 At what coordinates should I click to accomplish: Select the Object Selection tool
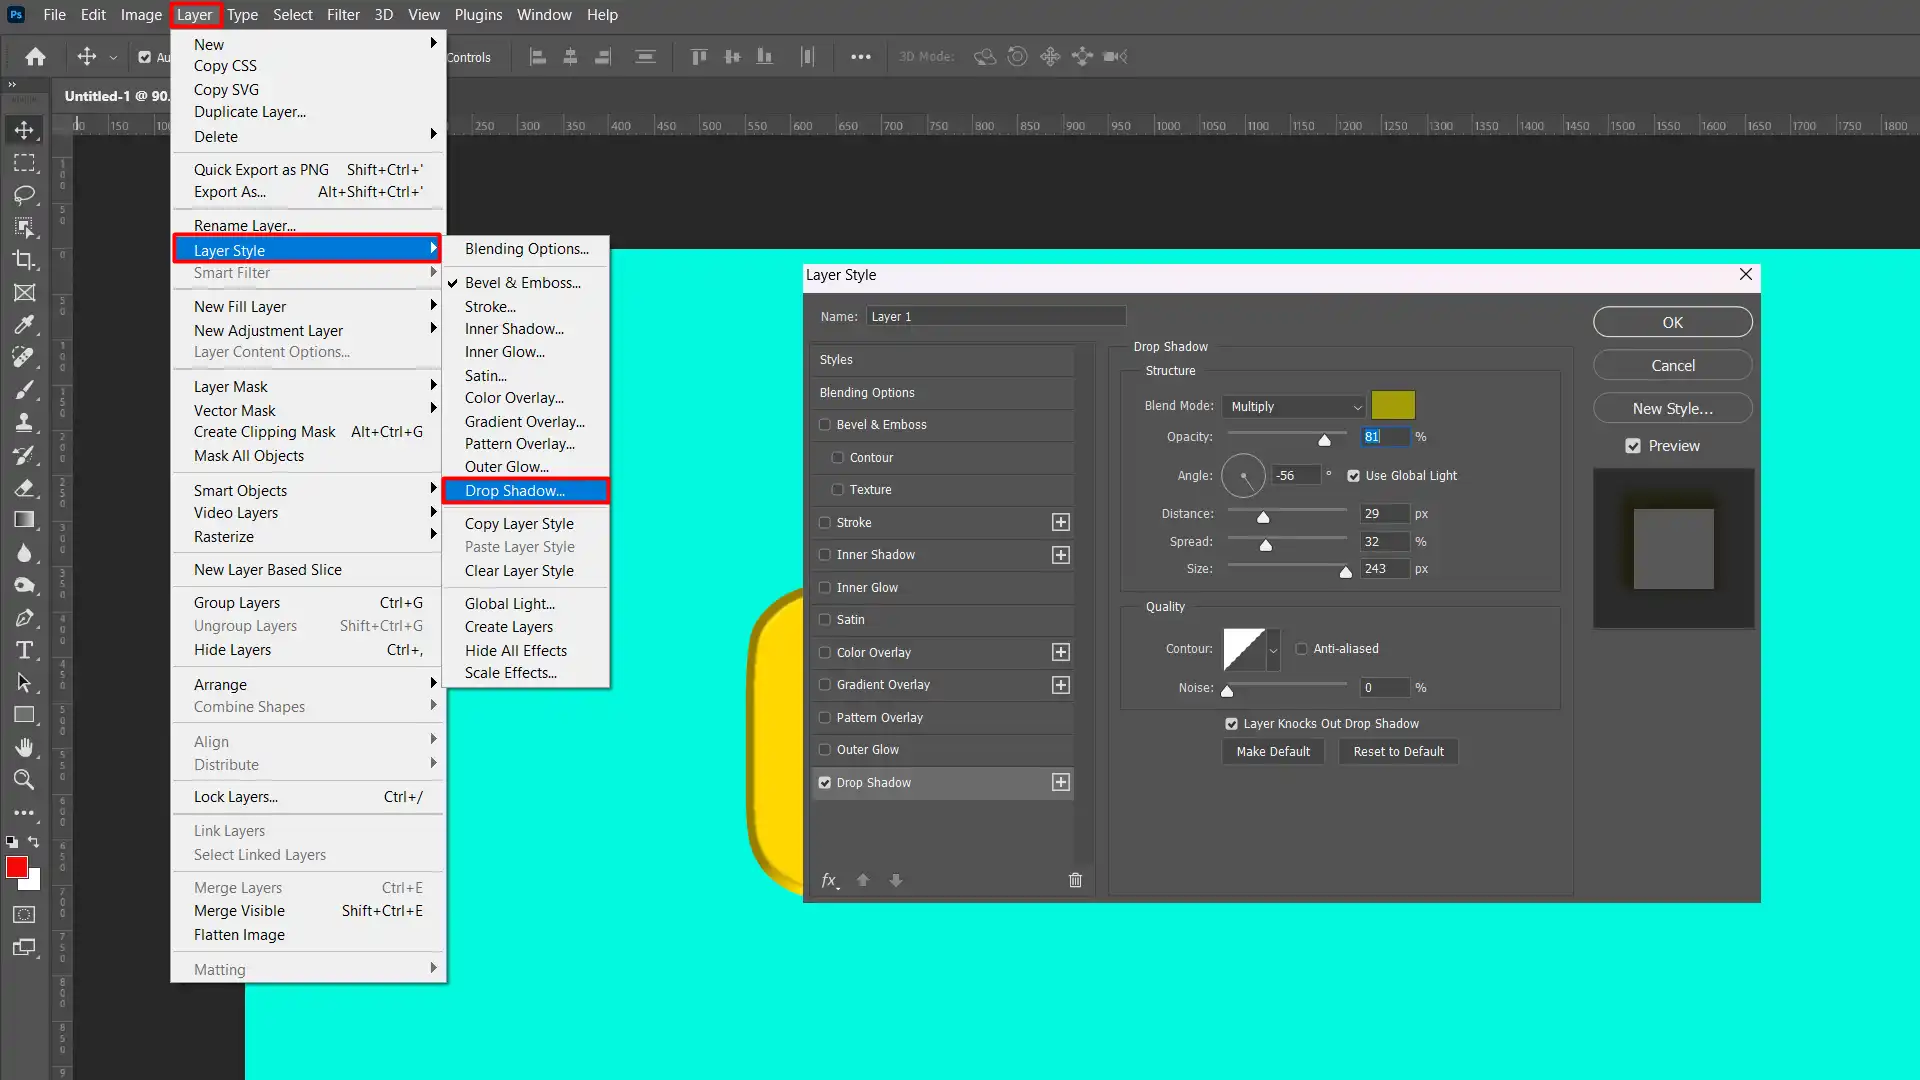(24, 227)
